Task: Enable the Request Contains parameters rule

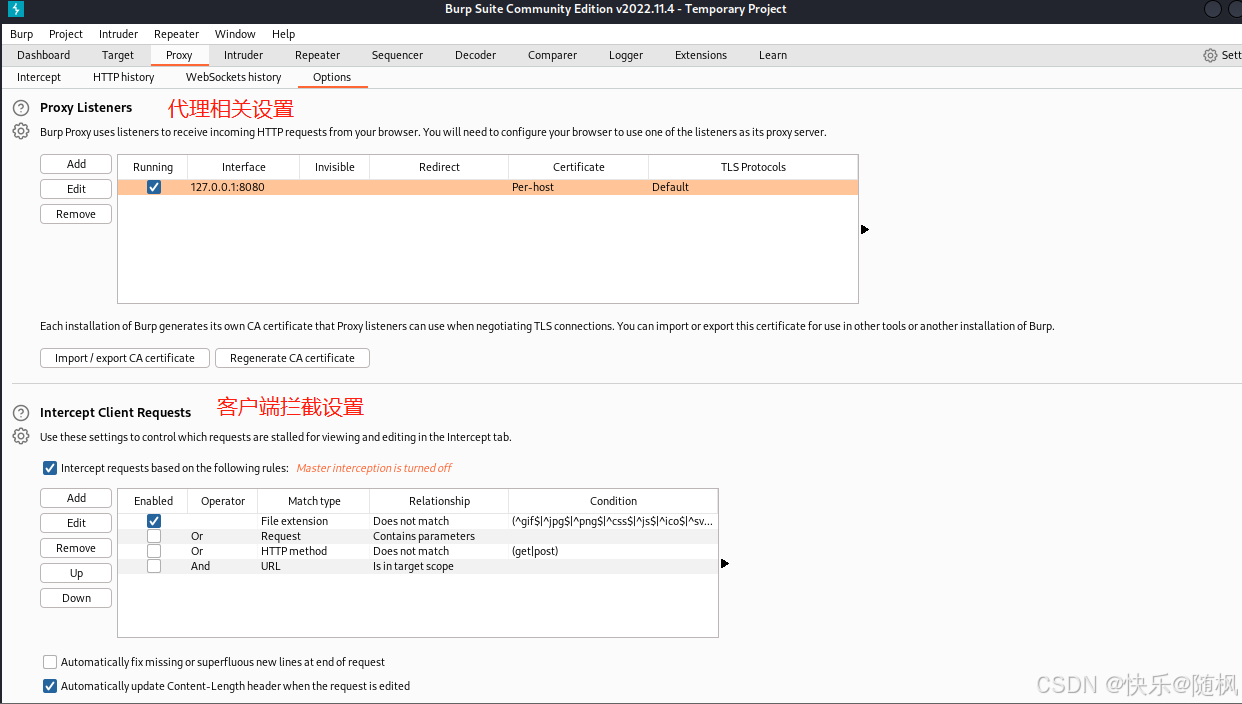Action: 153,536
